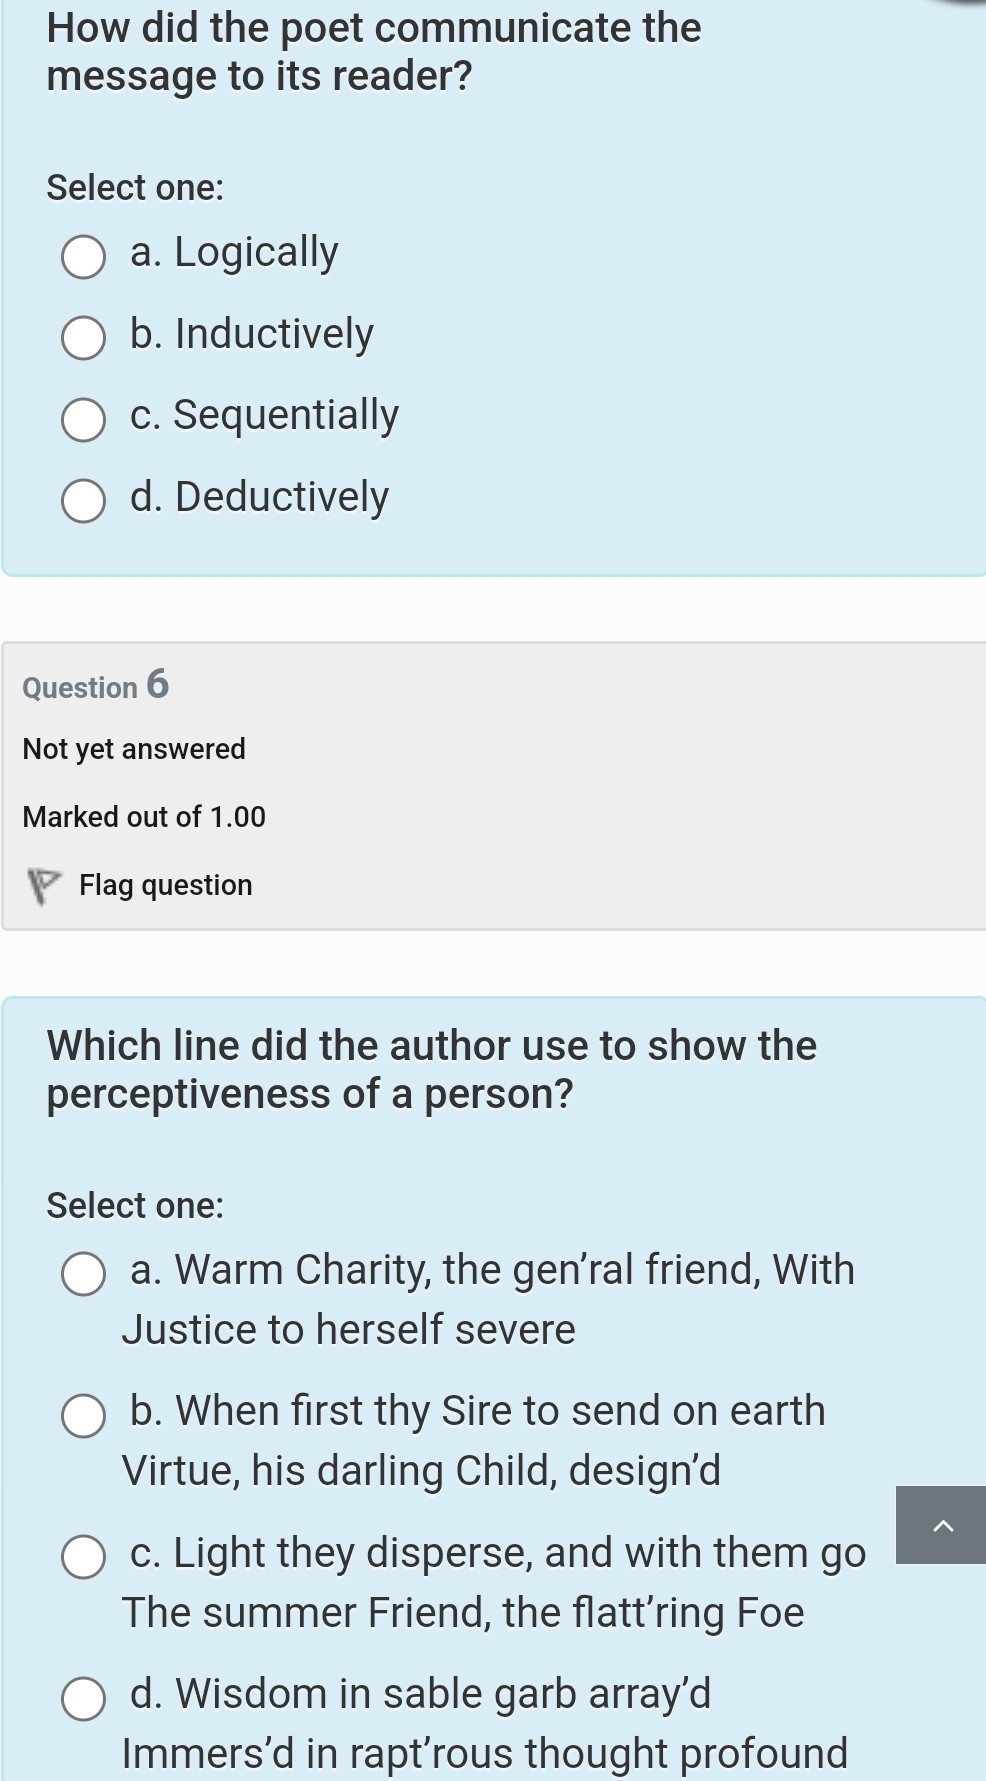Pick the Sequentially answer choice
986x1781 pixels.
coord(83,420)
